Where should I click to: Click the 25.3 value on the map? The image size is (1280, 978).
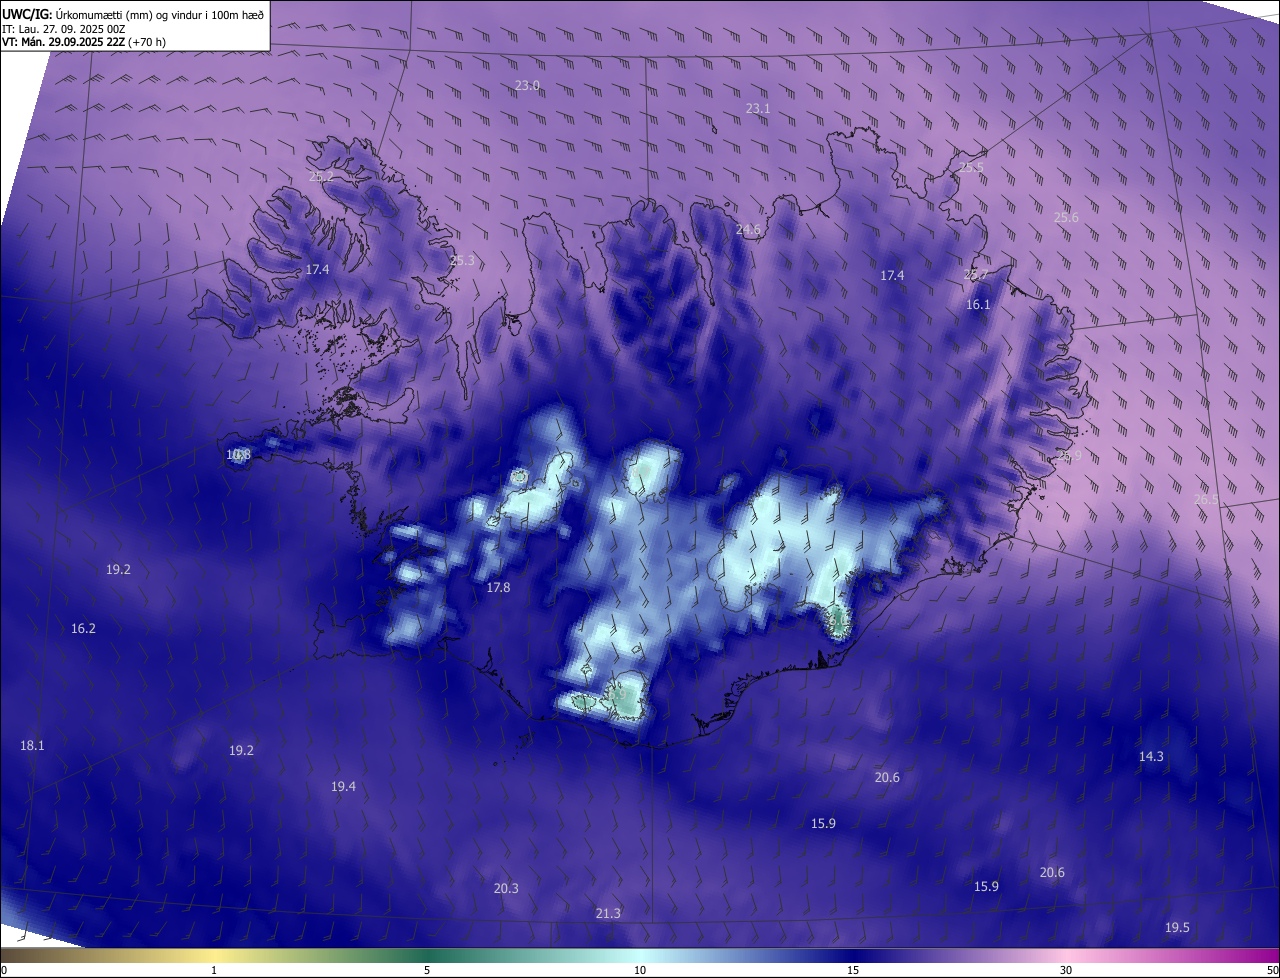click(x=462, y=261)
